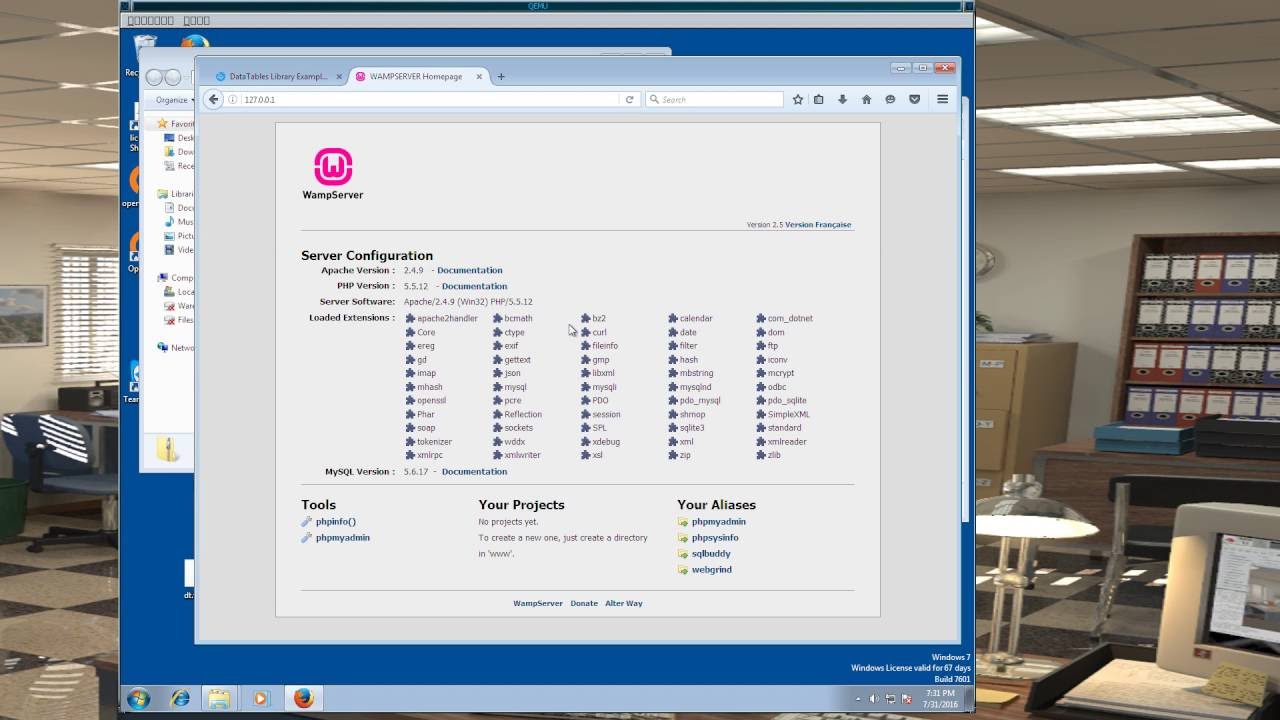Close the DataTables Library Example tab
1280x720 pixels.
click(339, 76)
